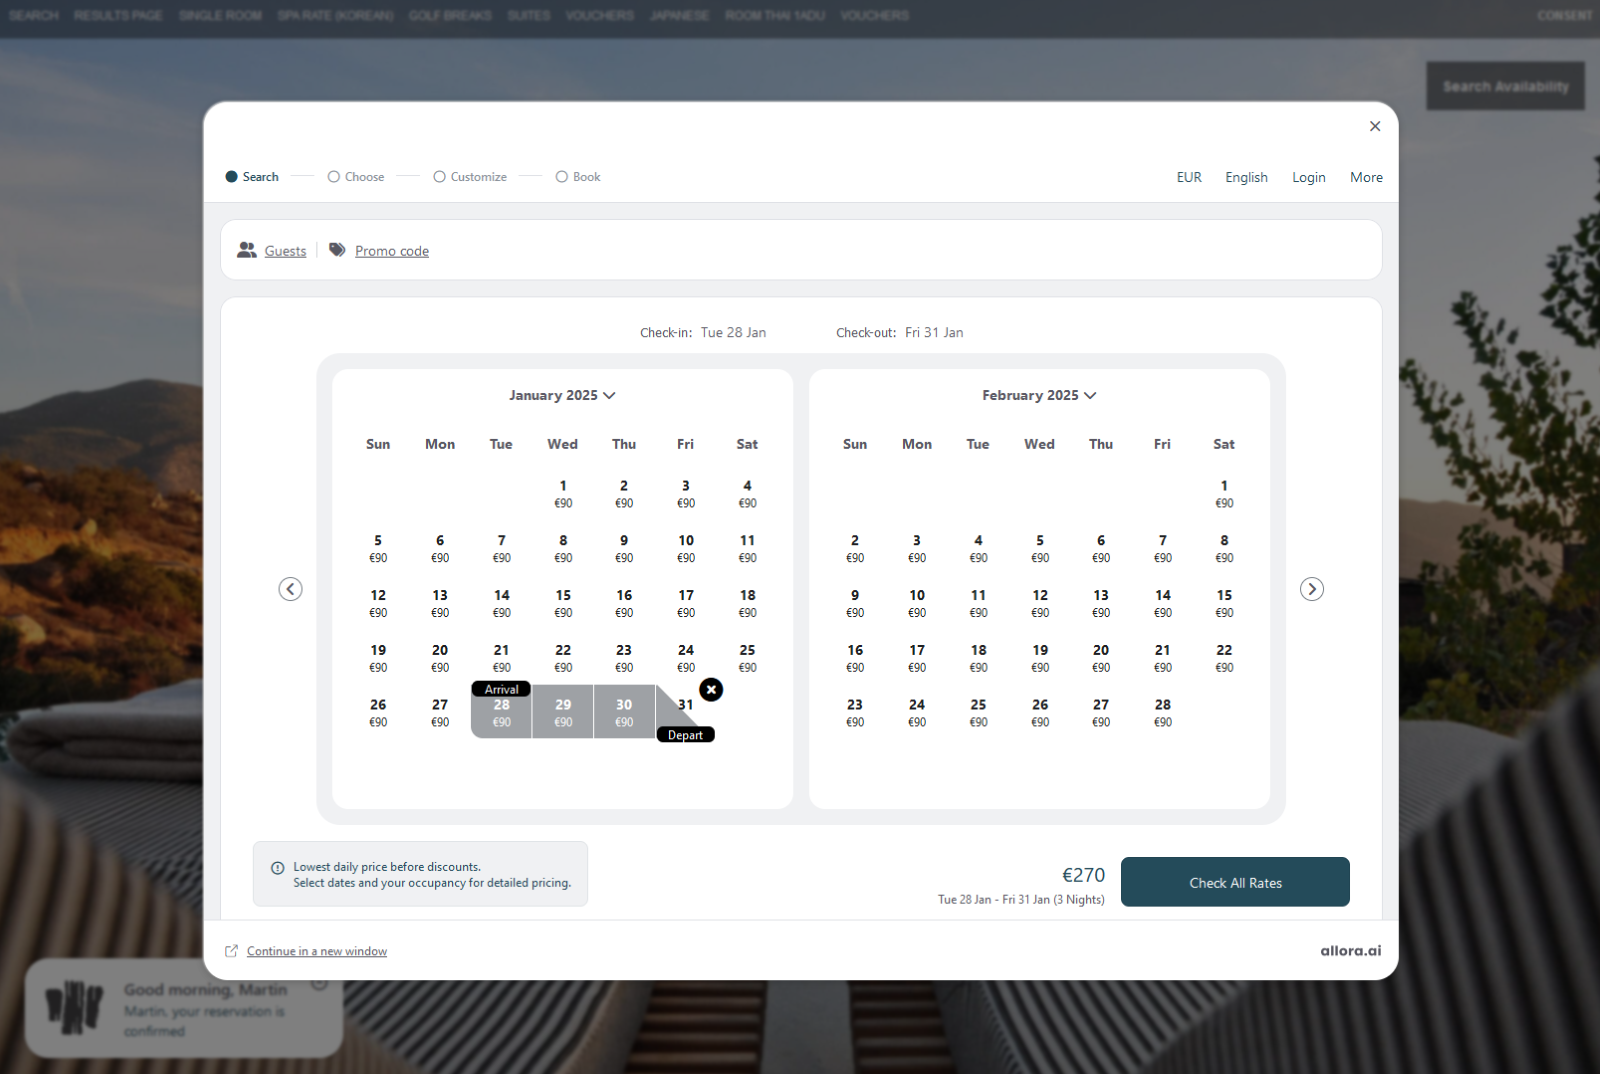
Task: Pick January 28 arrival date cell
Action: pyautogui.click(x=501, y=712)
